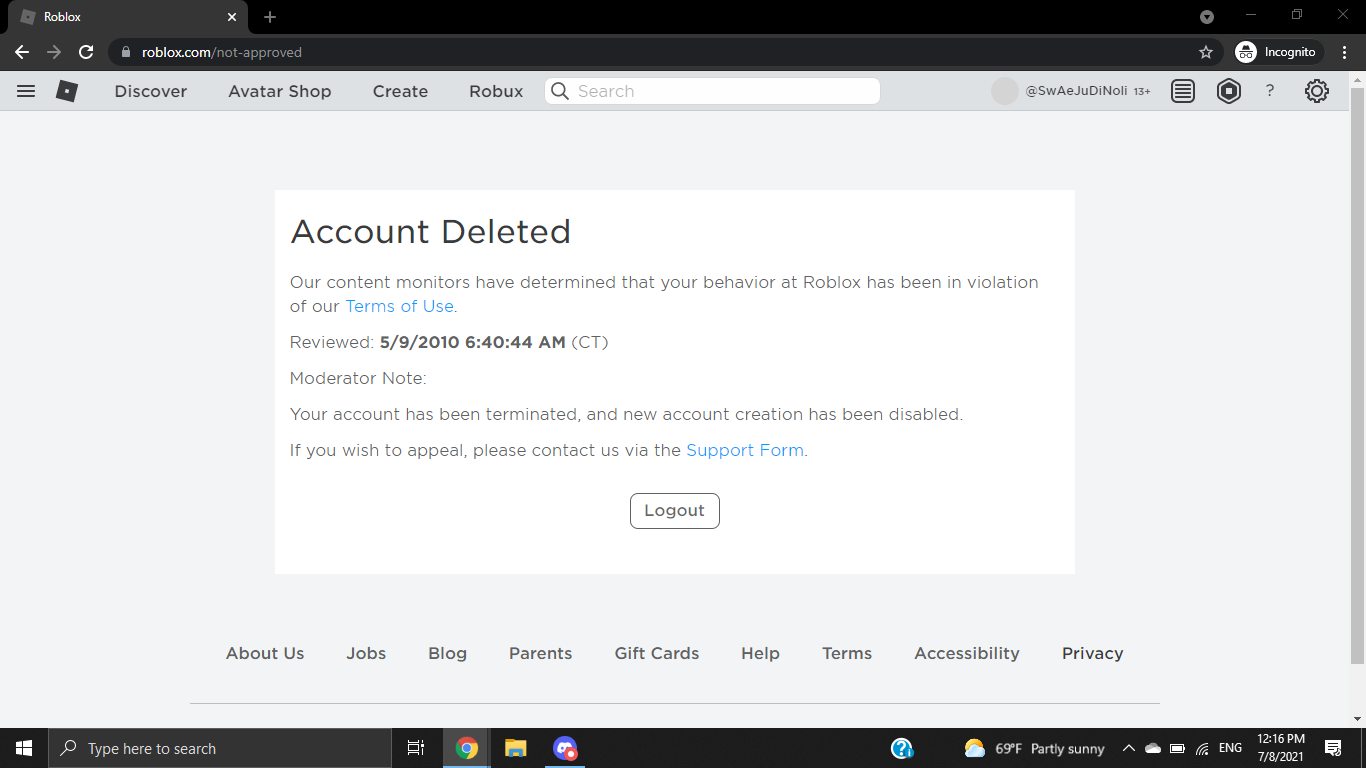
Task: Open the Gift Cards footer link
Action: pos(656,653)
